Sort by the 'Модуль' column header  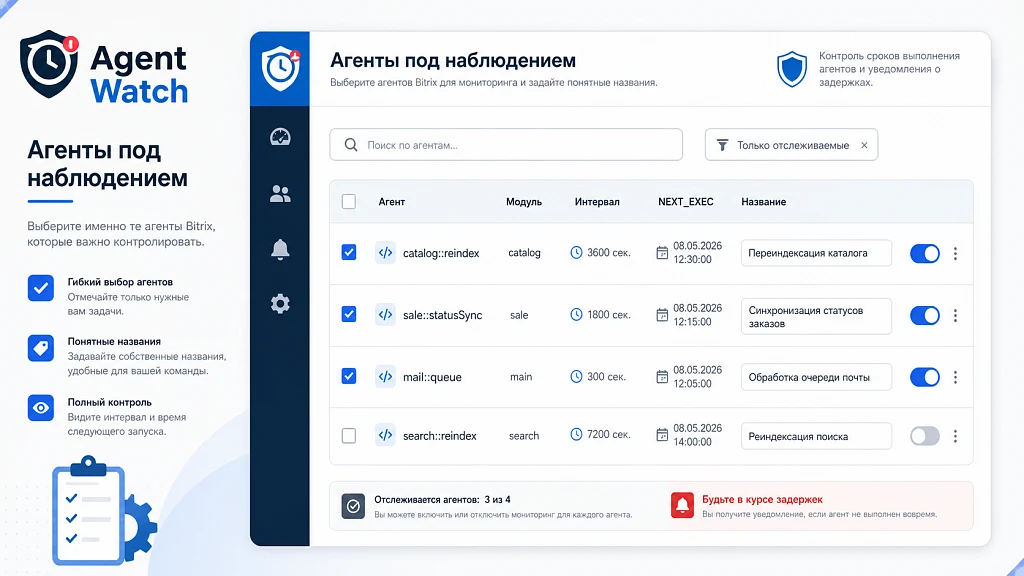[524, 202]
